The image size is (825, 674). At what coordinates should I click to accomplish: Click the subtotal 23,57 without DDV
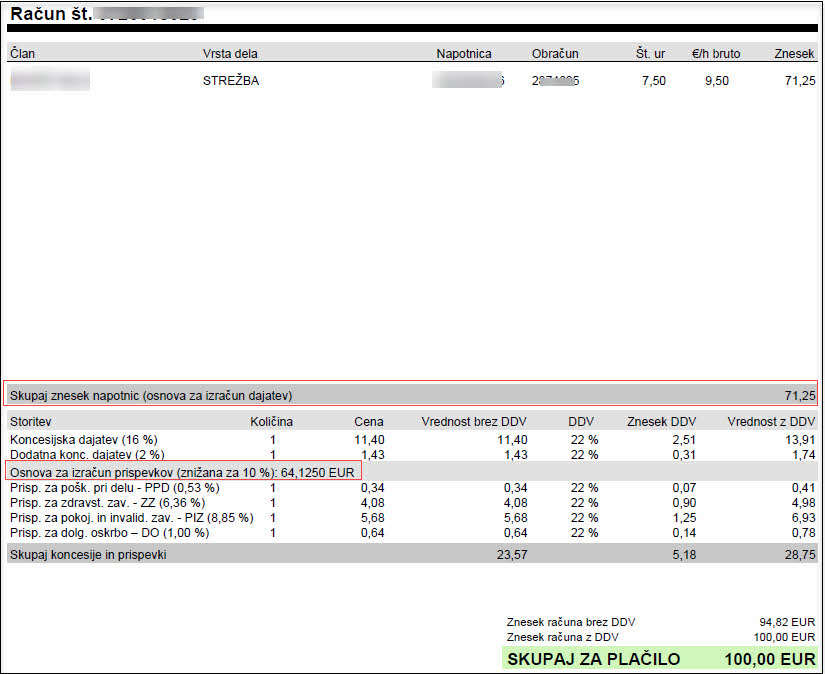click(512, 555)
